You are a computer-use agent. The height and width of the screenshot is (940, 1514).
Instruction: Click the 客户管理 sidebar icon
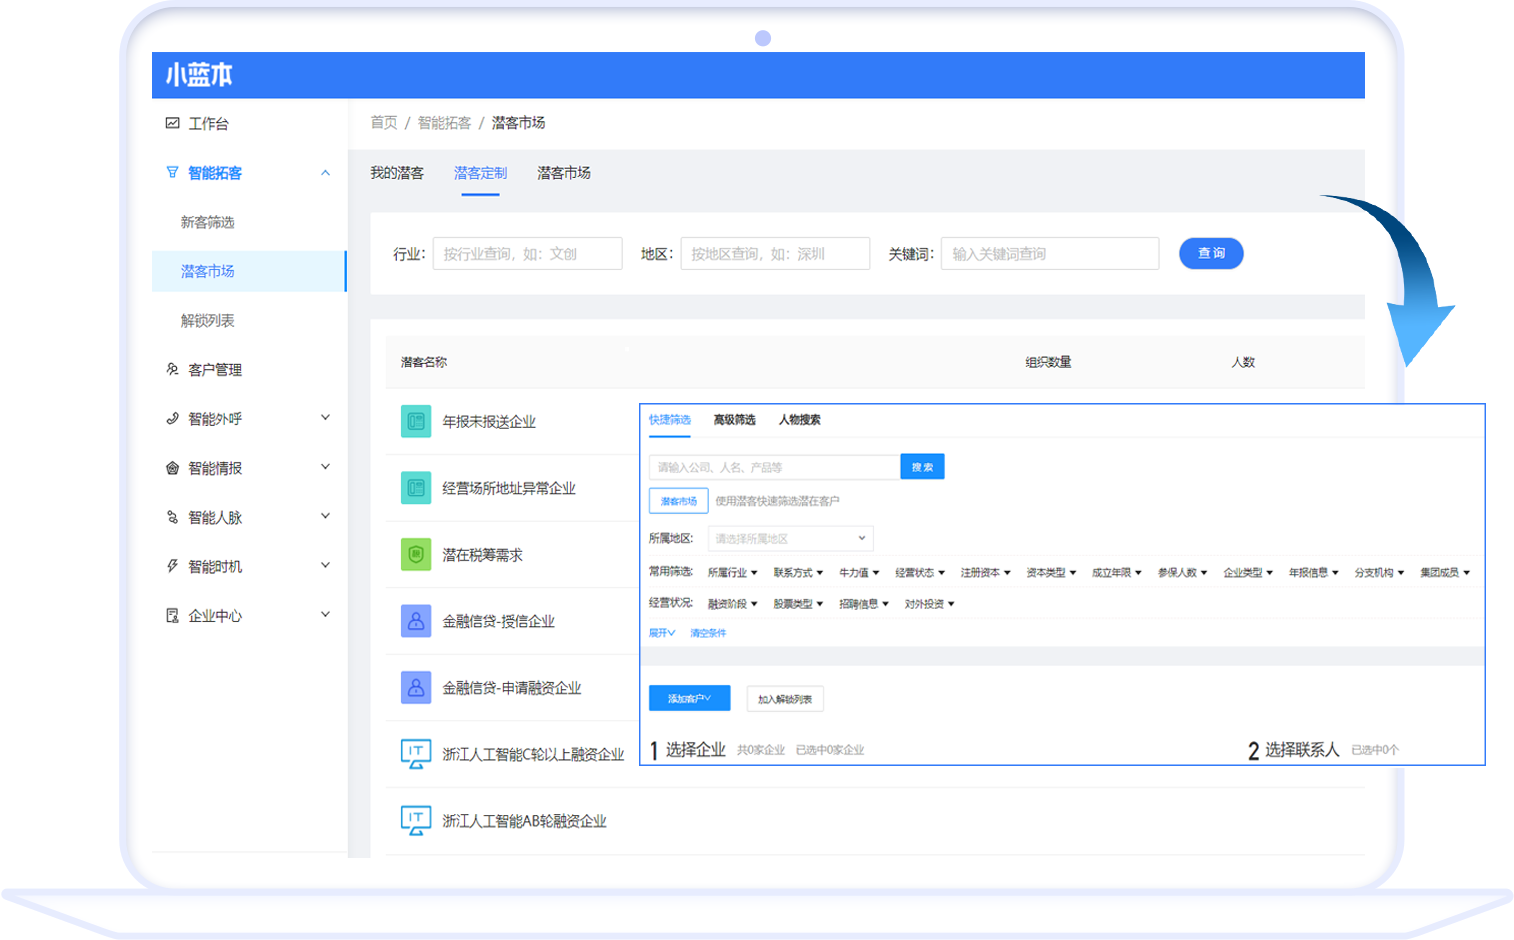click(172, 369)
